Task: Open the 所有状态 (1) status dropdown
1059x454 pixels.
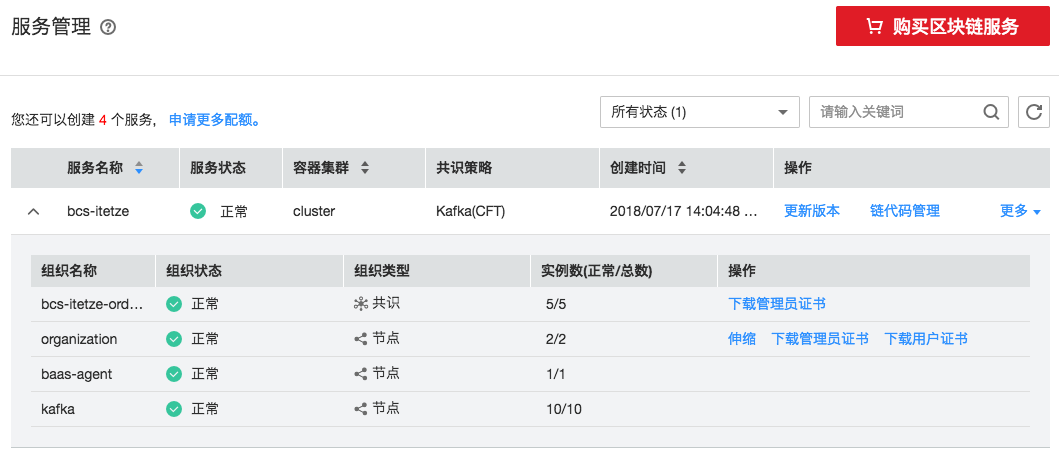Action: [699, 112]
